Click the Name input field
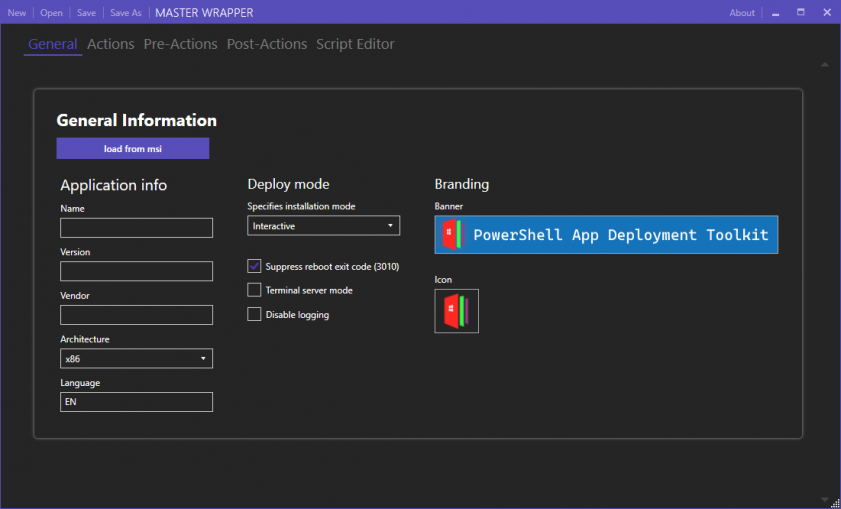 tap(136, 228)
